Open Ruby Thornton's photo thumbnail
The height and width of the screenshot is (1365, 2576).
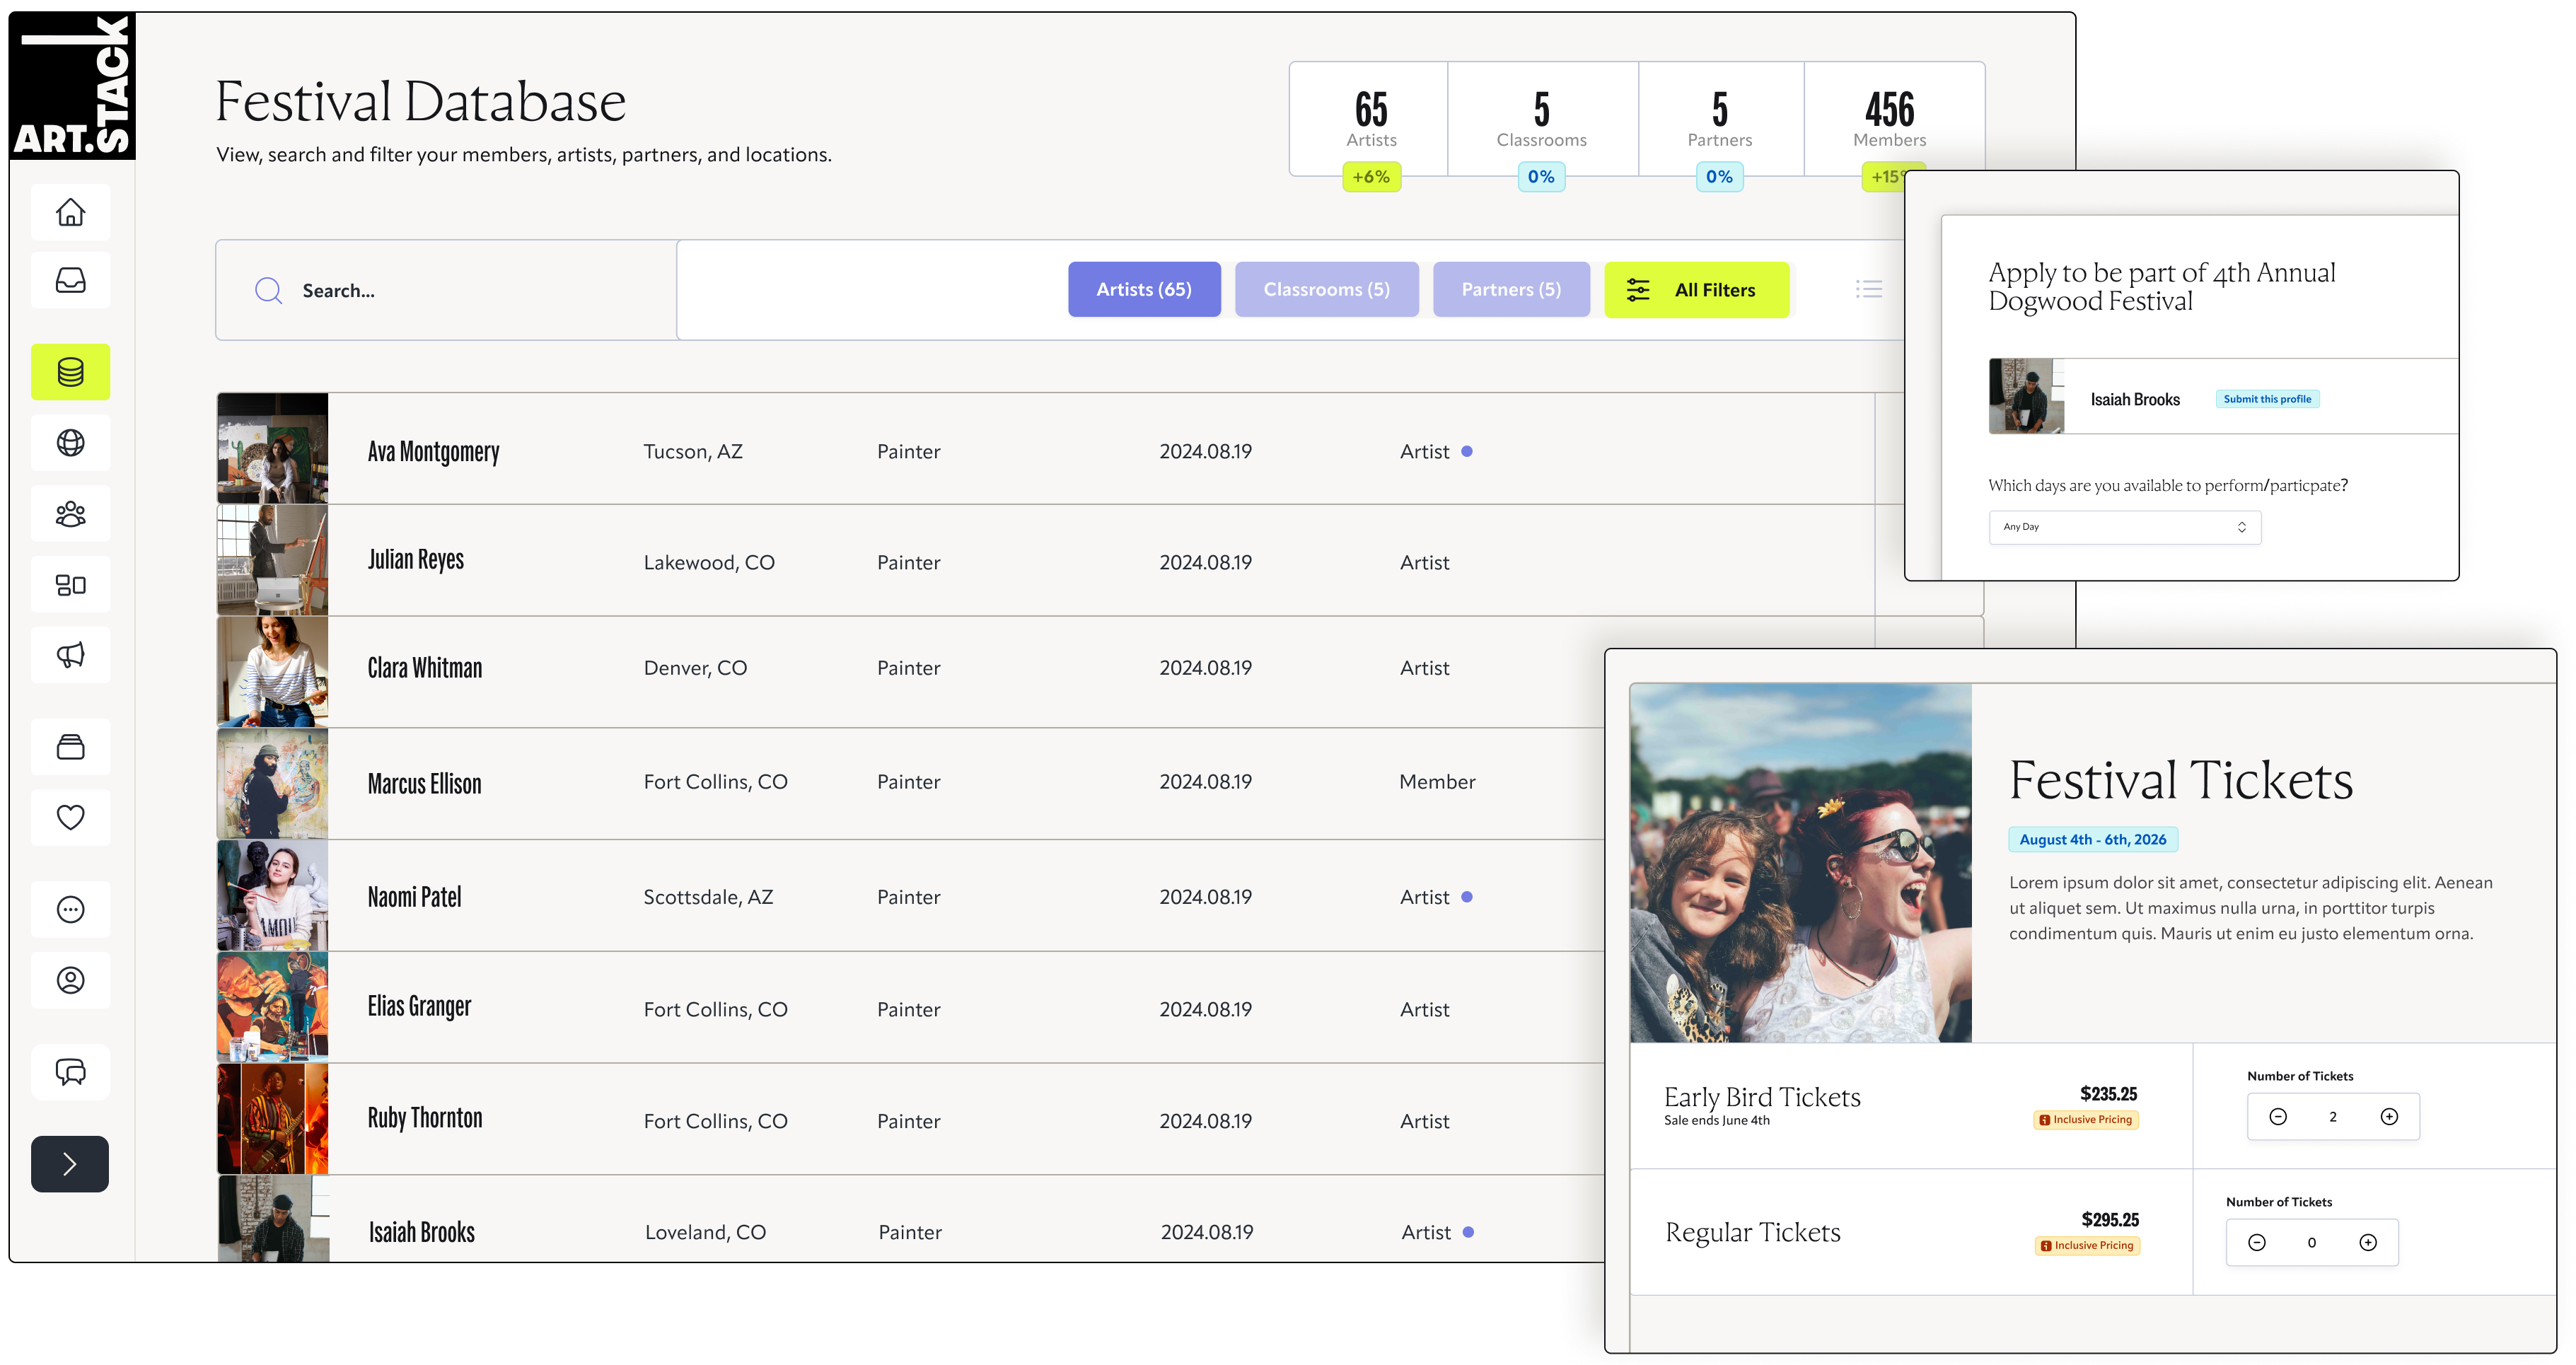(273, 1119)
